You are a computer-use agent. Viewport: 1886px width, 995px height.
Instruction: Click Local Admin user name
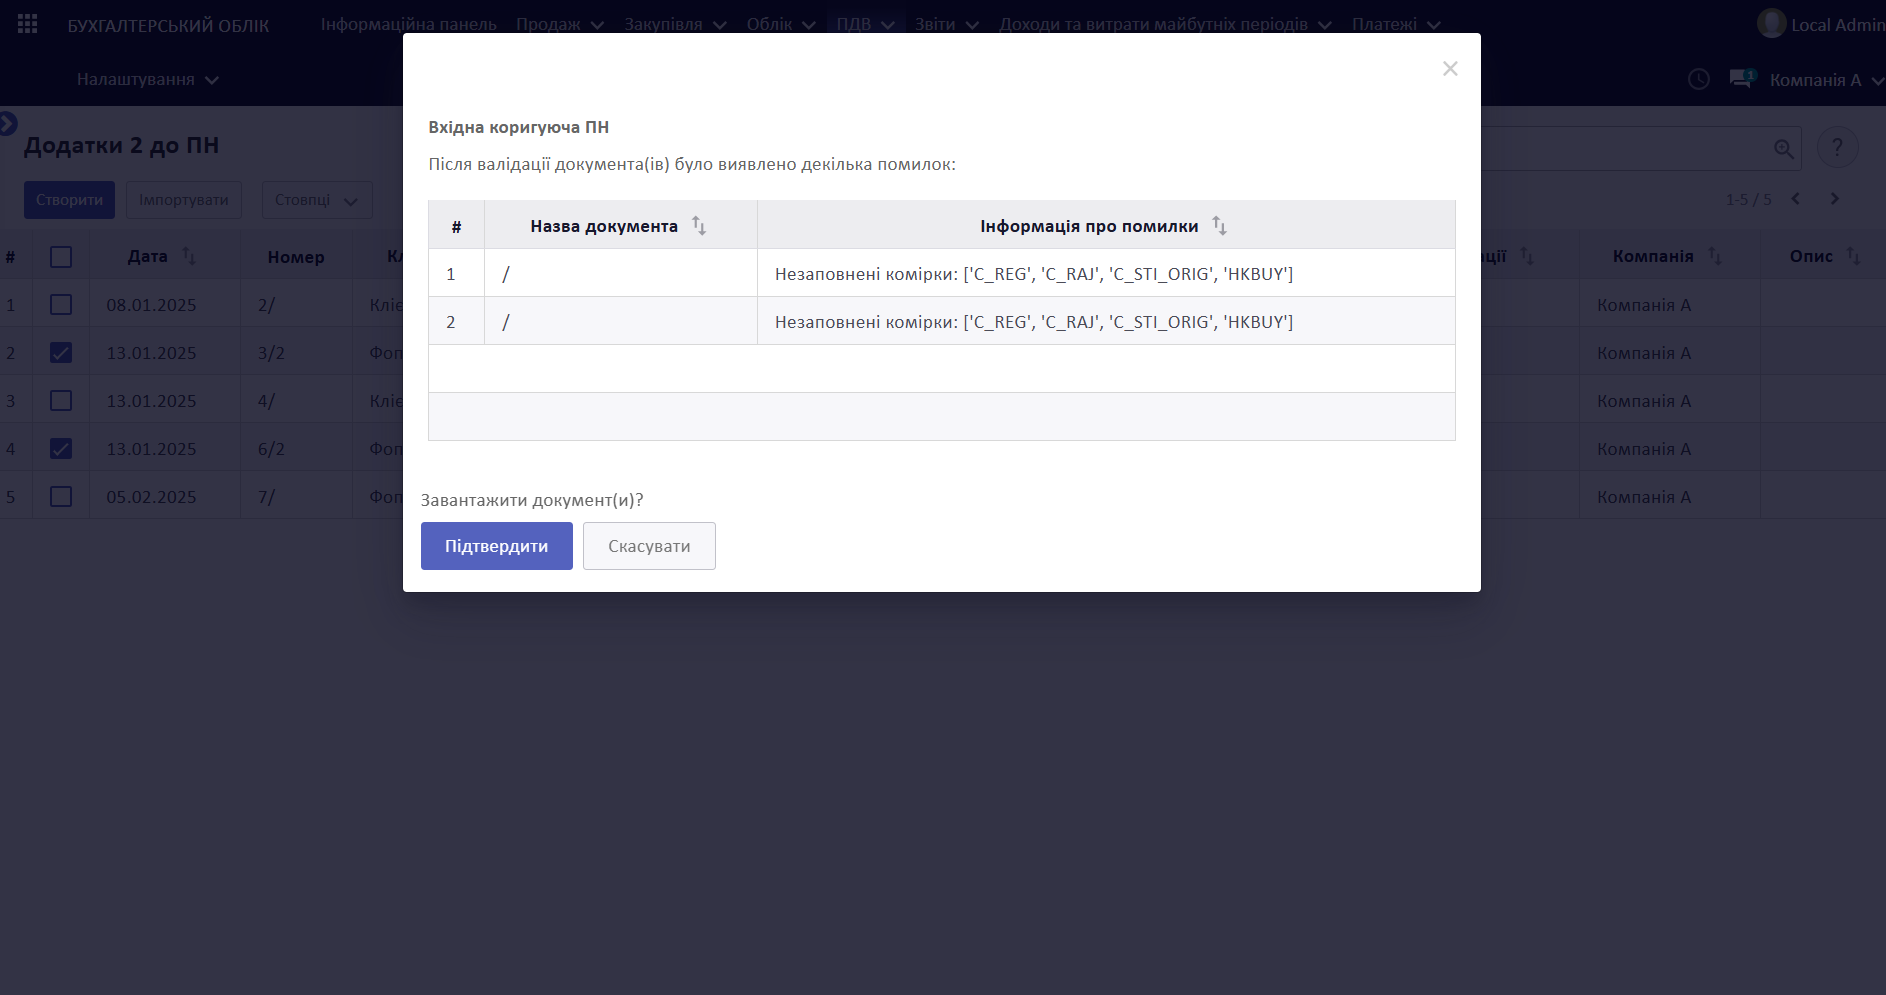(x=1837, y=25)
